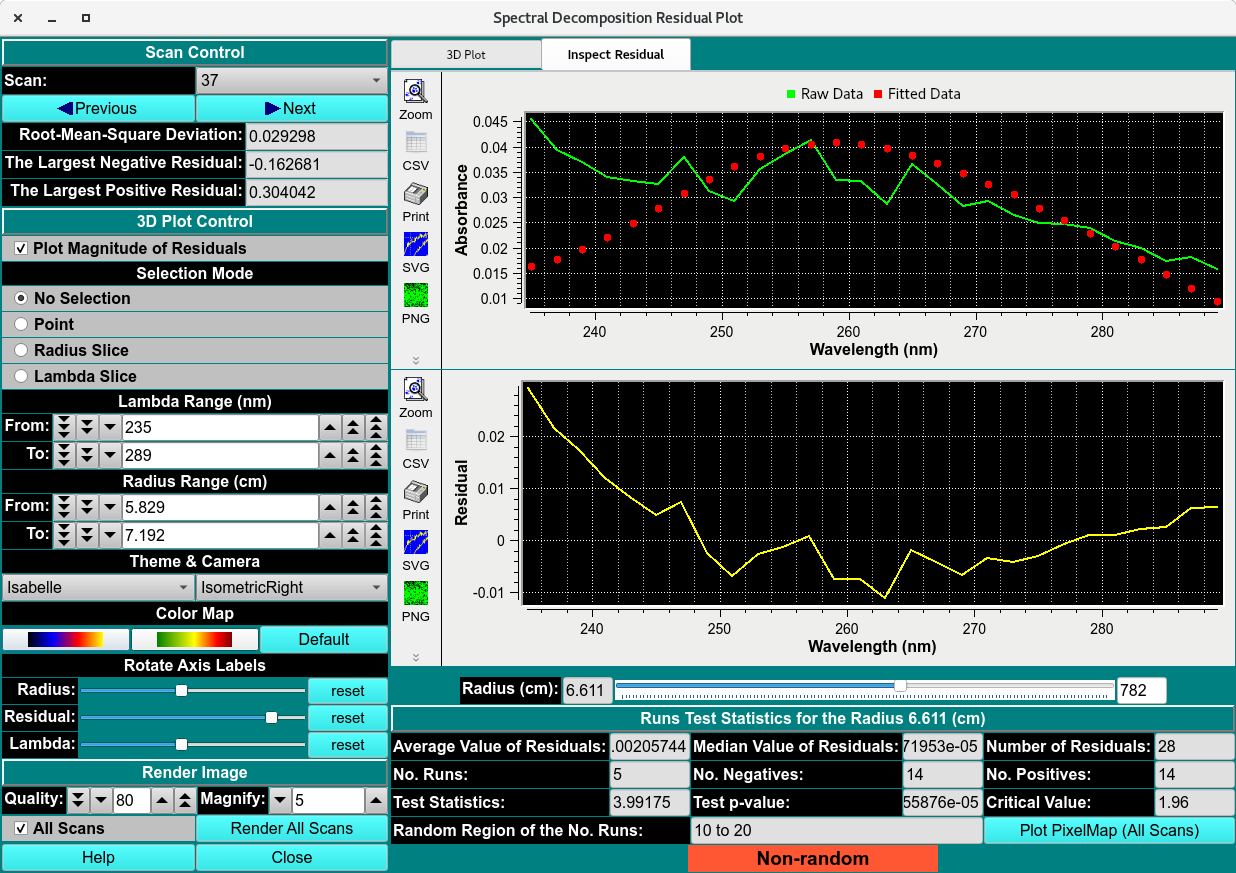Click Close button at bottom
The width and height of the screenshot is (1236, 873).
[x=292, y=857]
